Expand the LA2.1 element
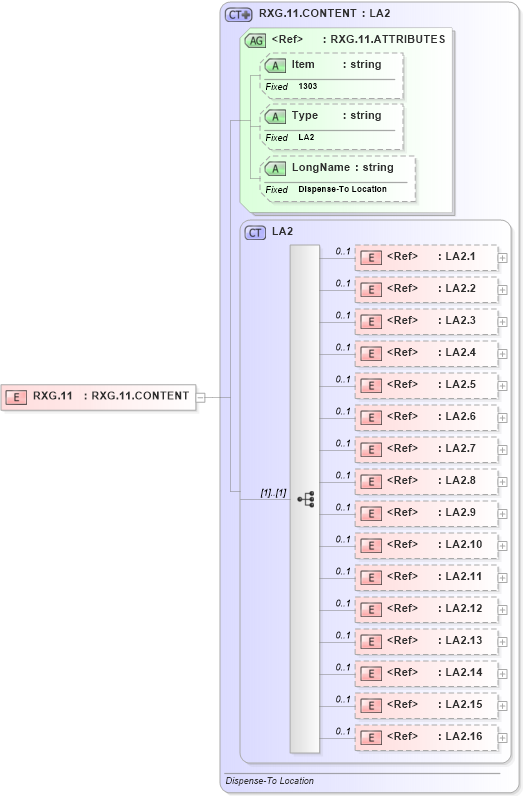Image resolution: width=523 pixels, height=796 pixels. click(x=503, y=258)
